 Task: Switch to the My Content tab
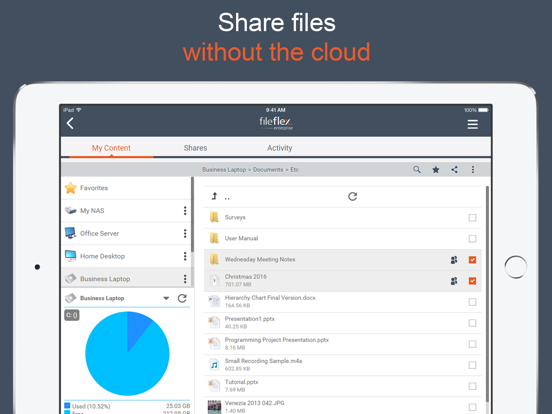click(111, 148)
